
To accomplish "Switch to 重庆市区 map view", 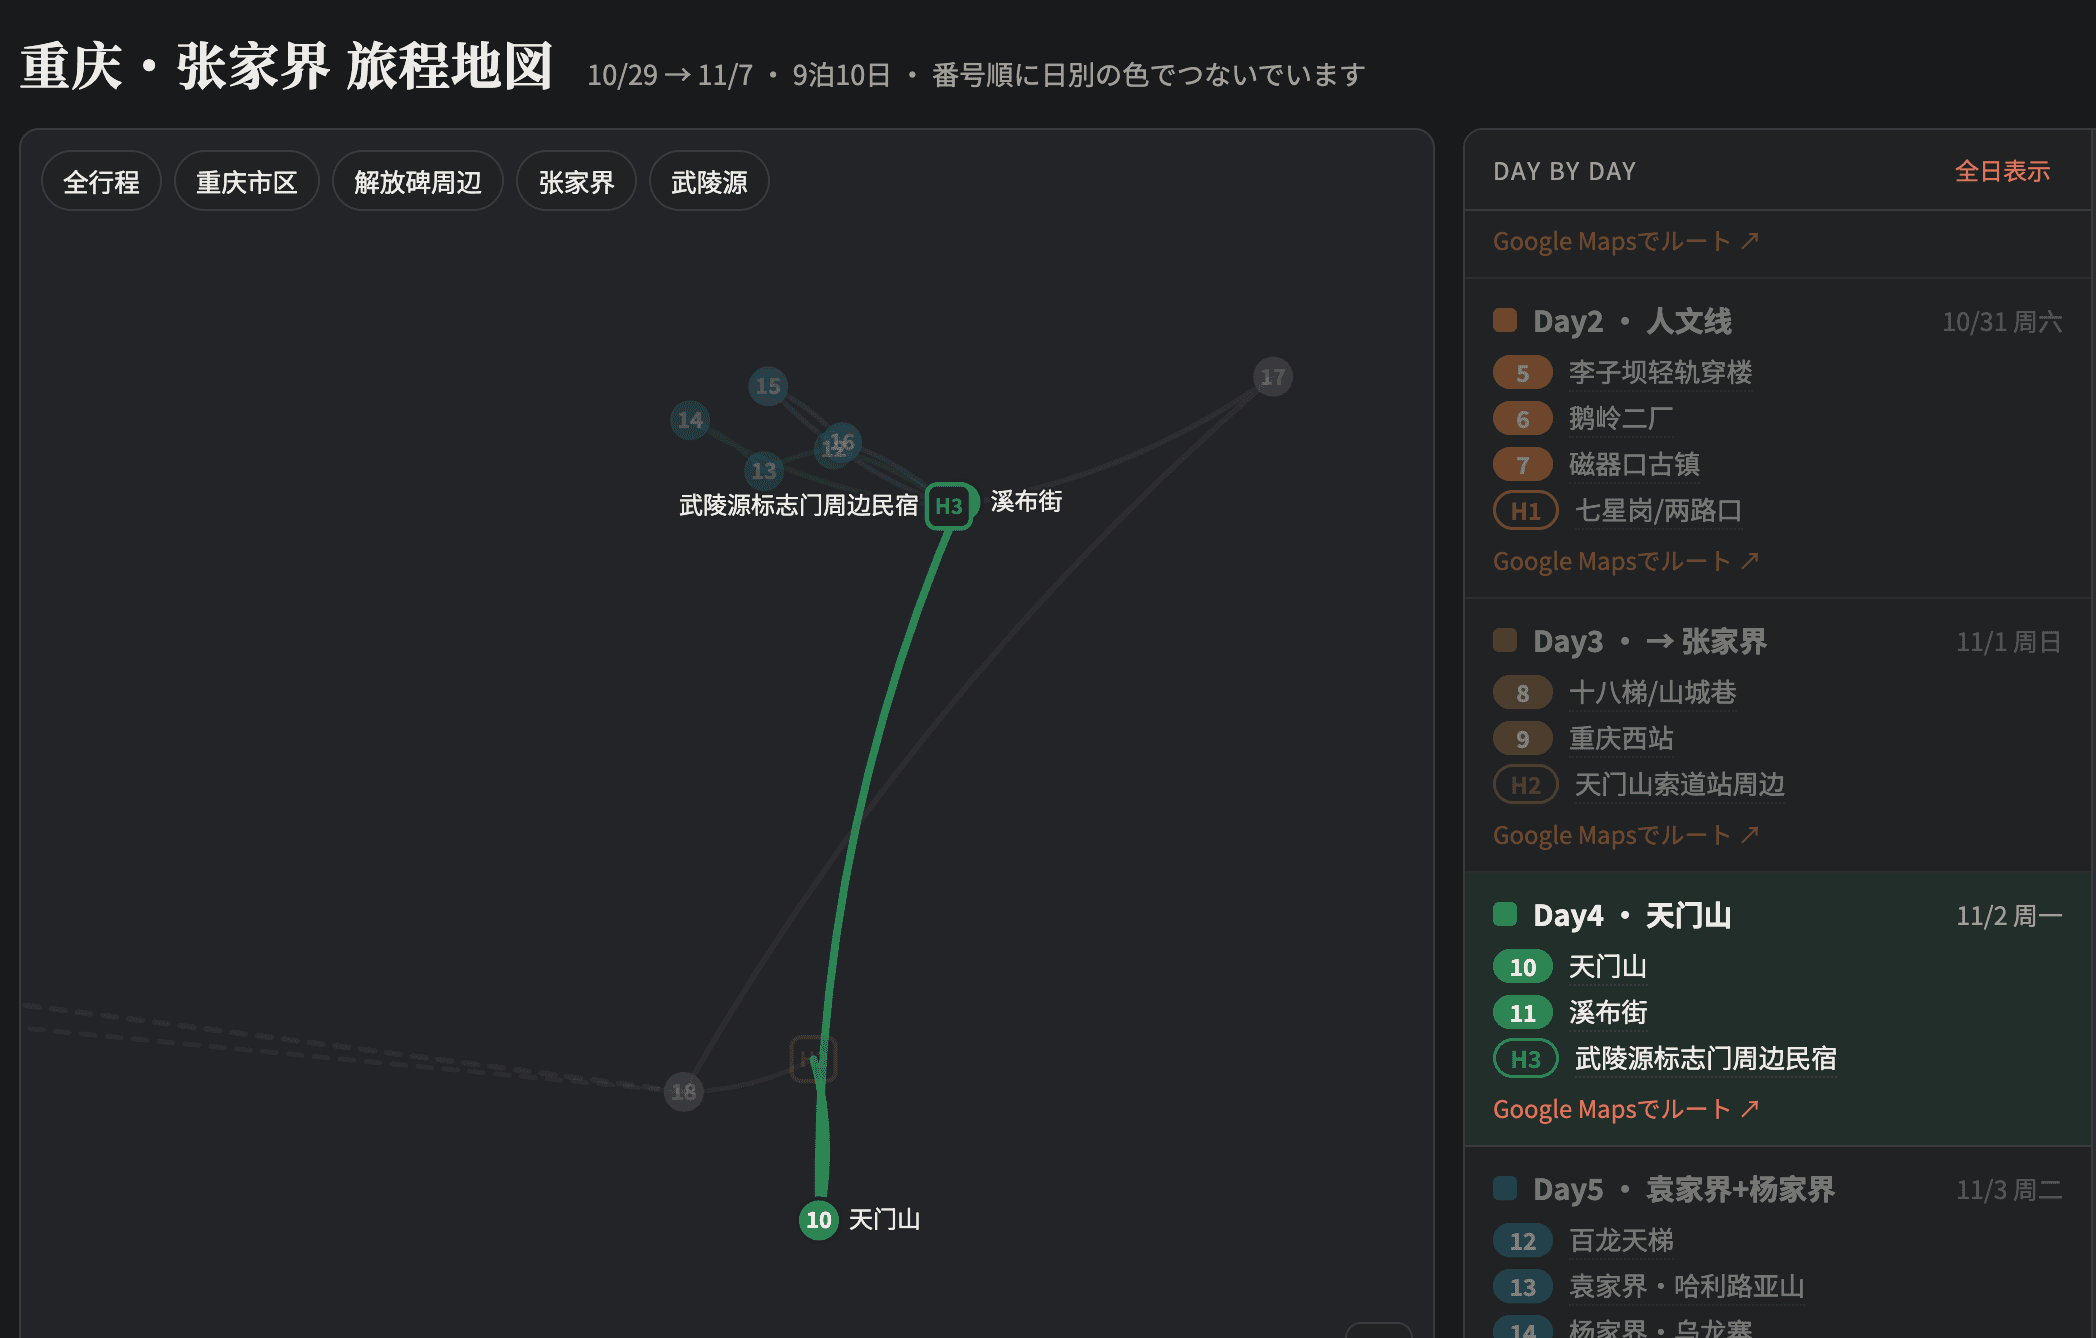I will [x=247, y=181].
